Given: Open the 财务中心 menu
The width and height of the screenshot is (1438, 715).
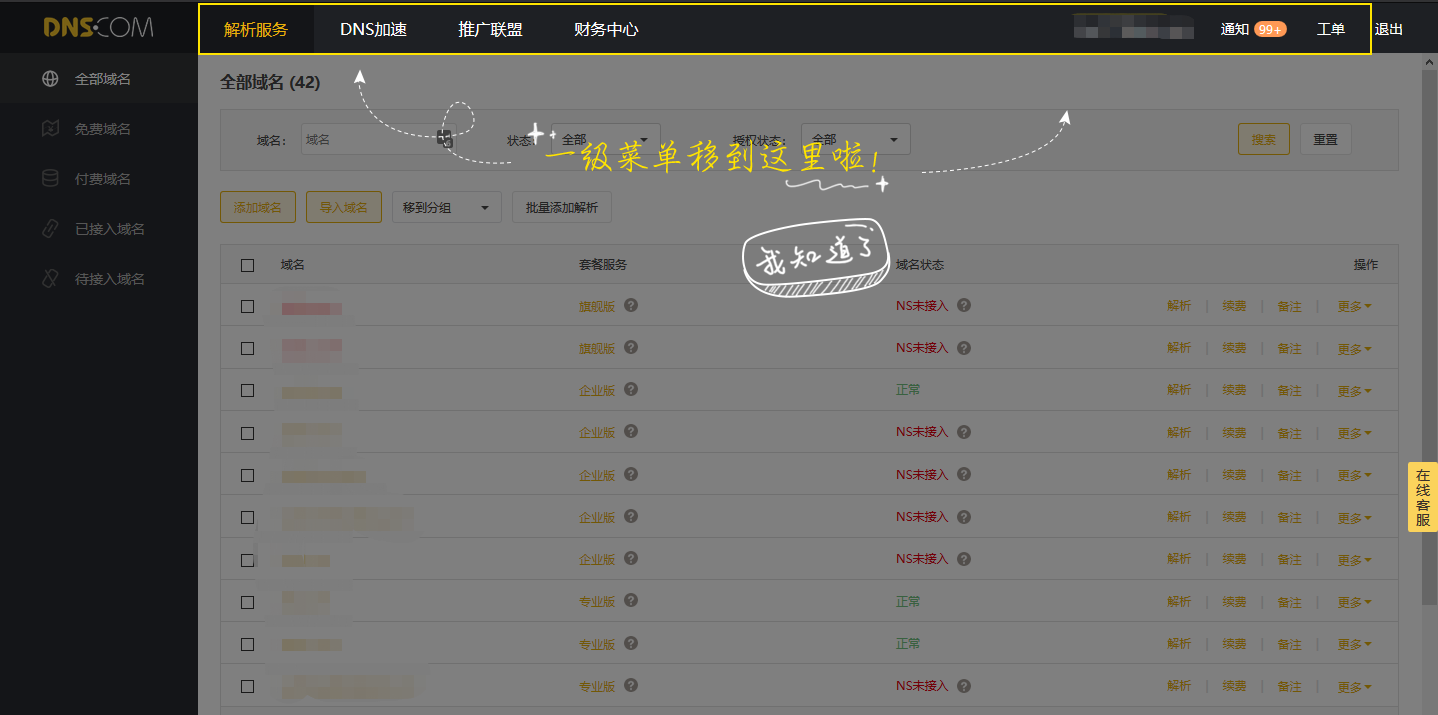Looking at the screenshot, I should pos(606,30).
